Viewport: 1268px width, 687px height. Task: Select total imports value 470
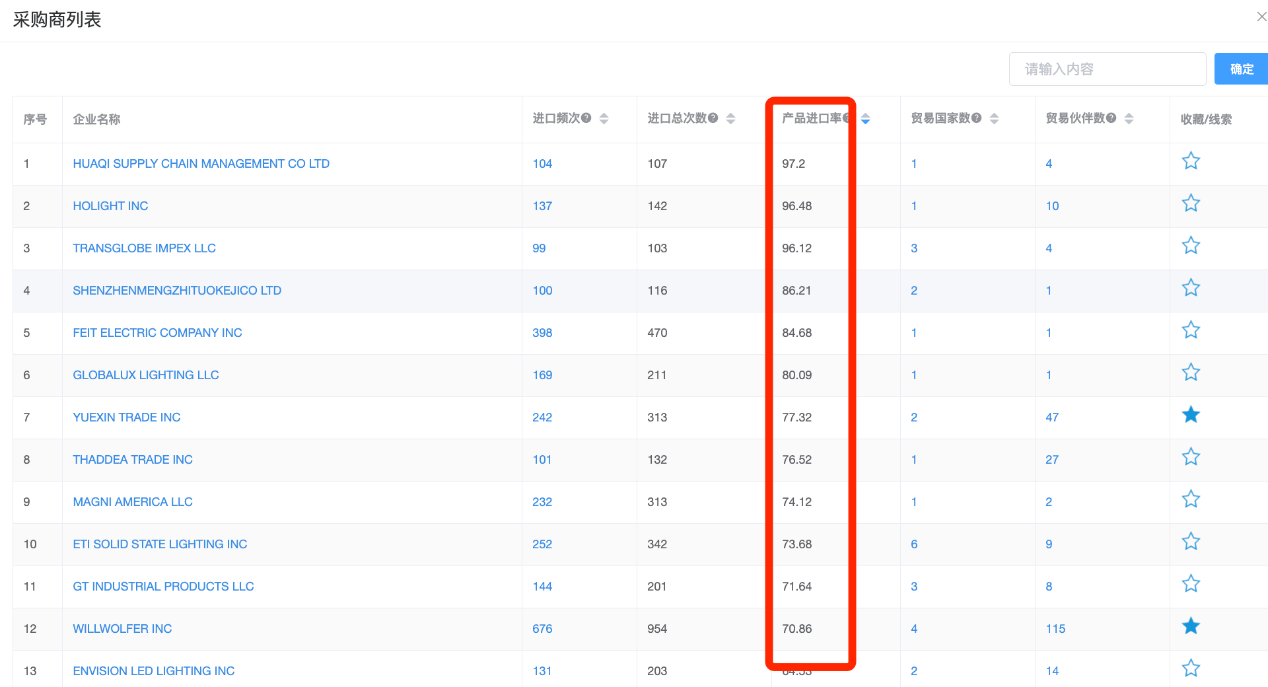(657, 332)
